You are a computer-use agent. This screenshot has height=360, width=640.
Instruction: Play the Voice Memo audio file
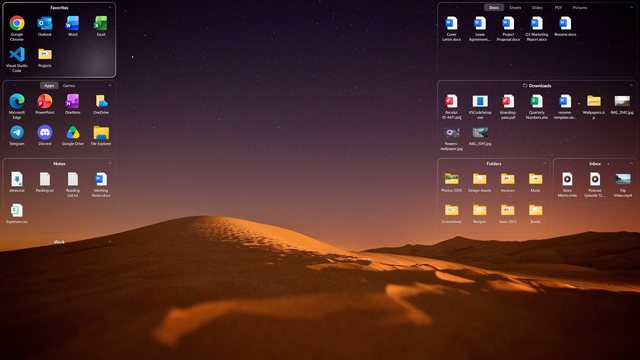(x=567, y=179)
